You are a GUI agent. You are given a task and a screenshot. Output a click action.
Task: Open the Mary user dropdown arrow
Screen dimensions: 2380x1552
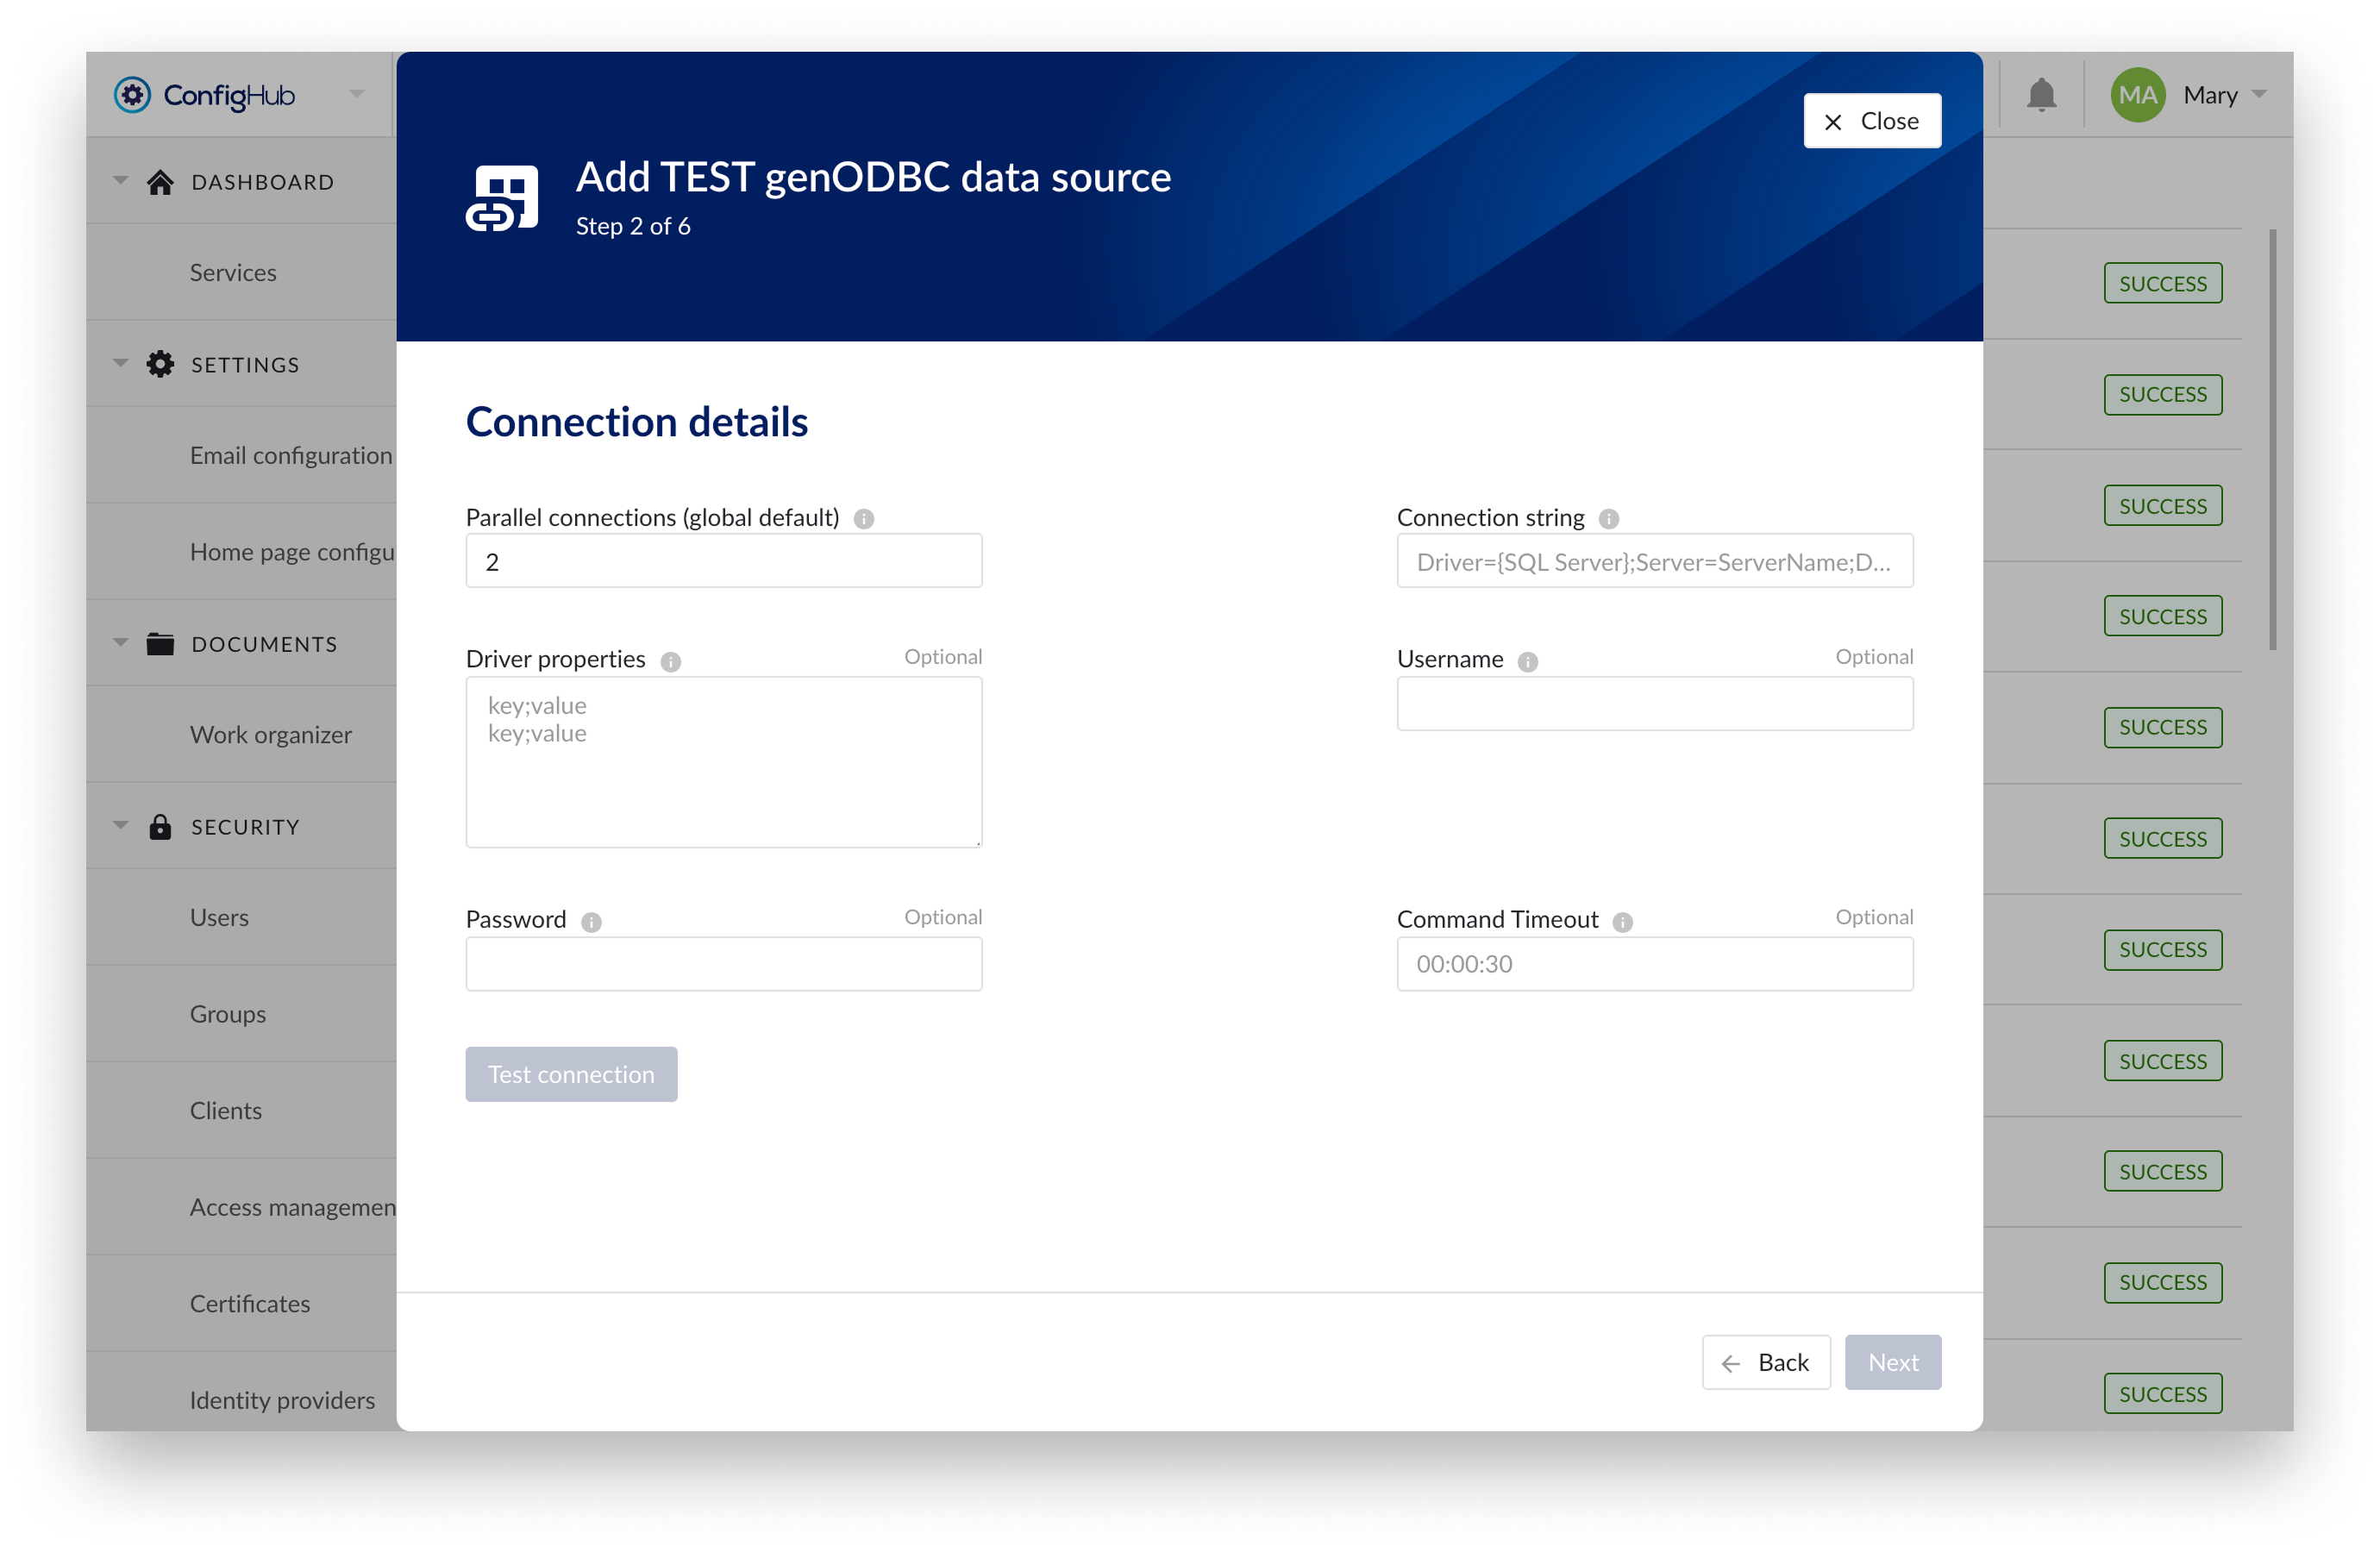point(2259,95)
